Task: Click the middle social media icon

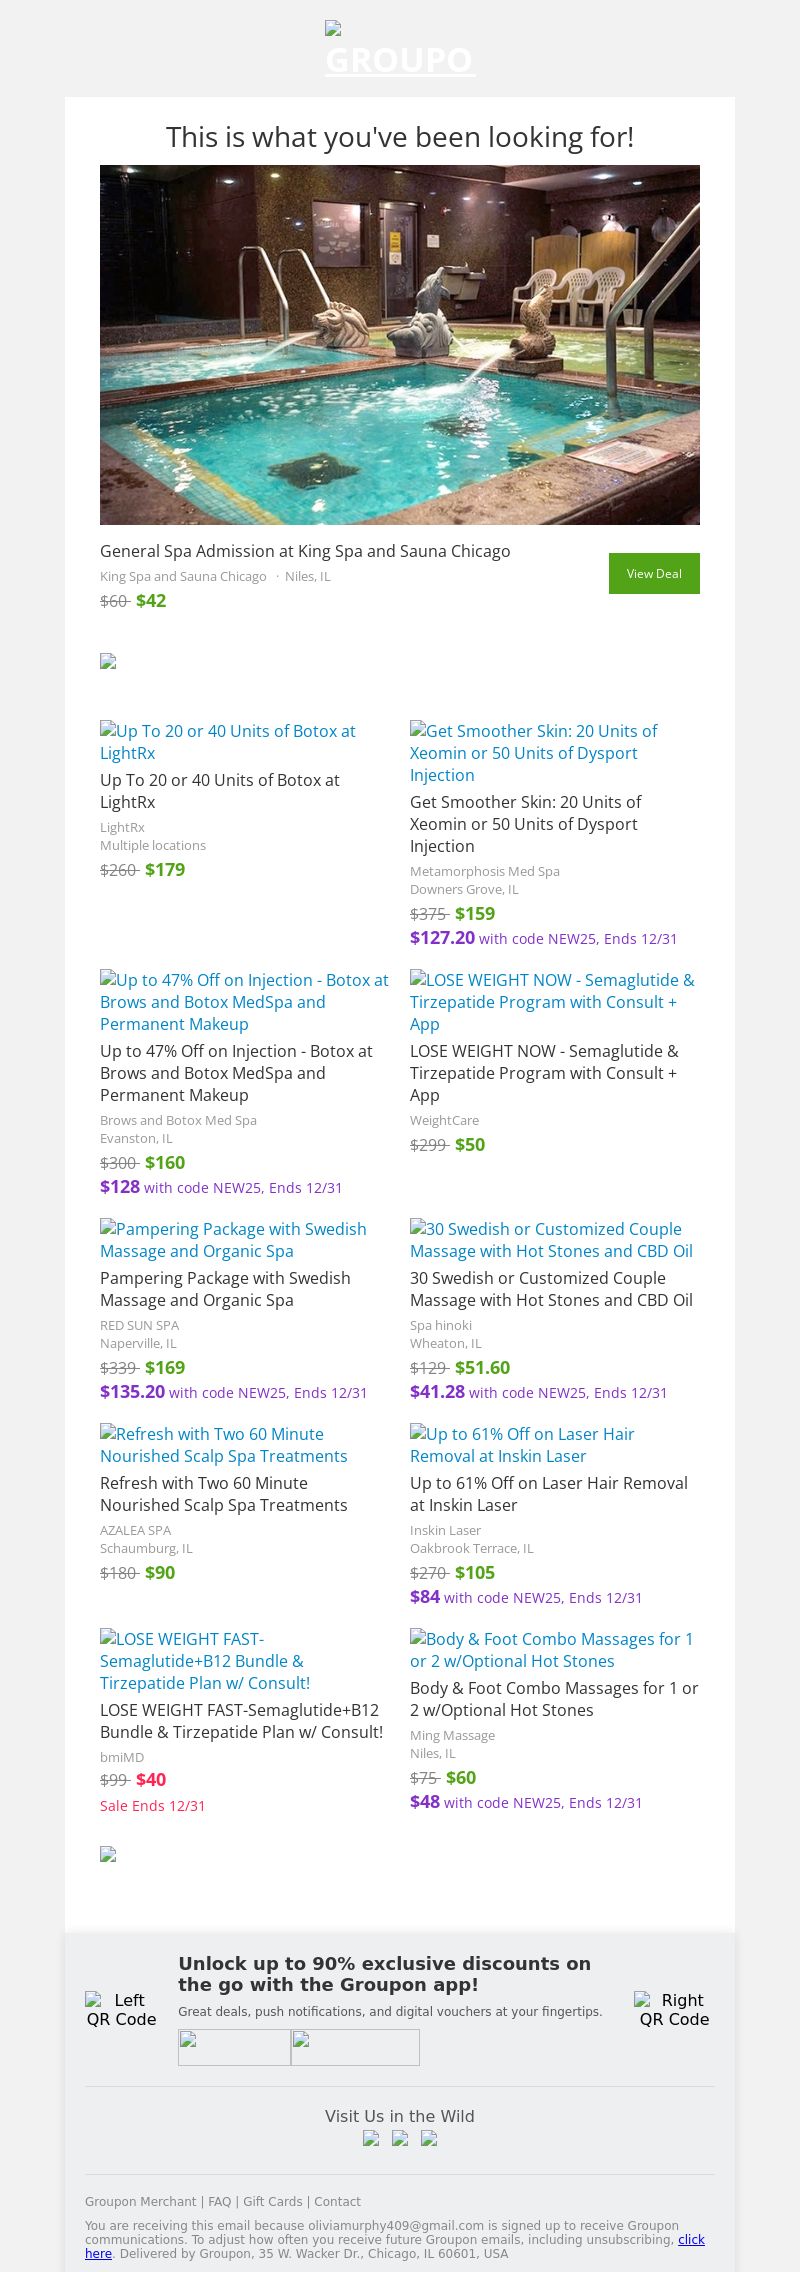Action: [x=400, y=2139]
